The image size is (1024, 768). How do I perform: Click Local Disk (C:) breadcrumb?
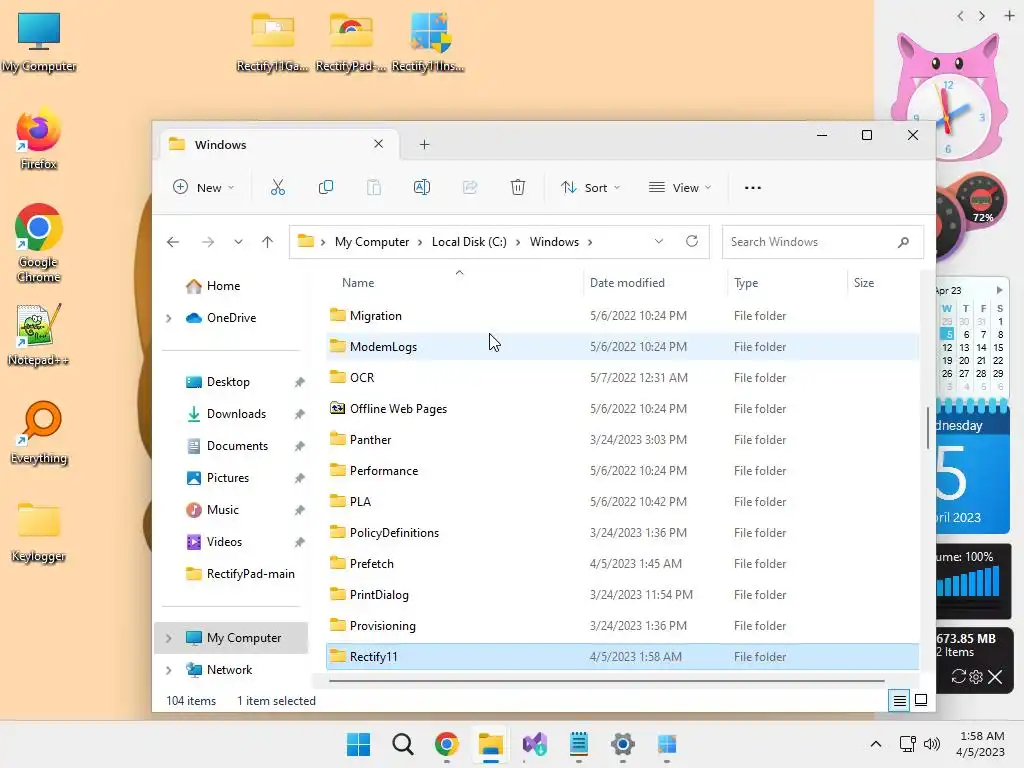(x=469, y=242)
